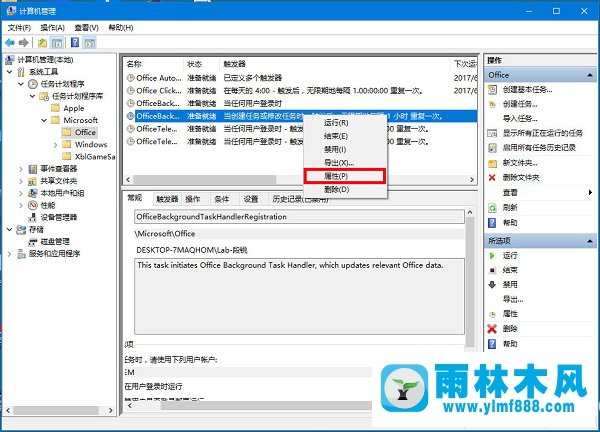The image size is (600, 432).
Task: Click the 禁用 down arrow icon
Action: pyautogui.click(x=492, y=285)
